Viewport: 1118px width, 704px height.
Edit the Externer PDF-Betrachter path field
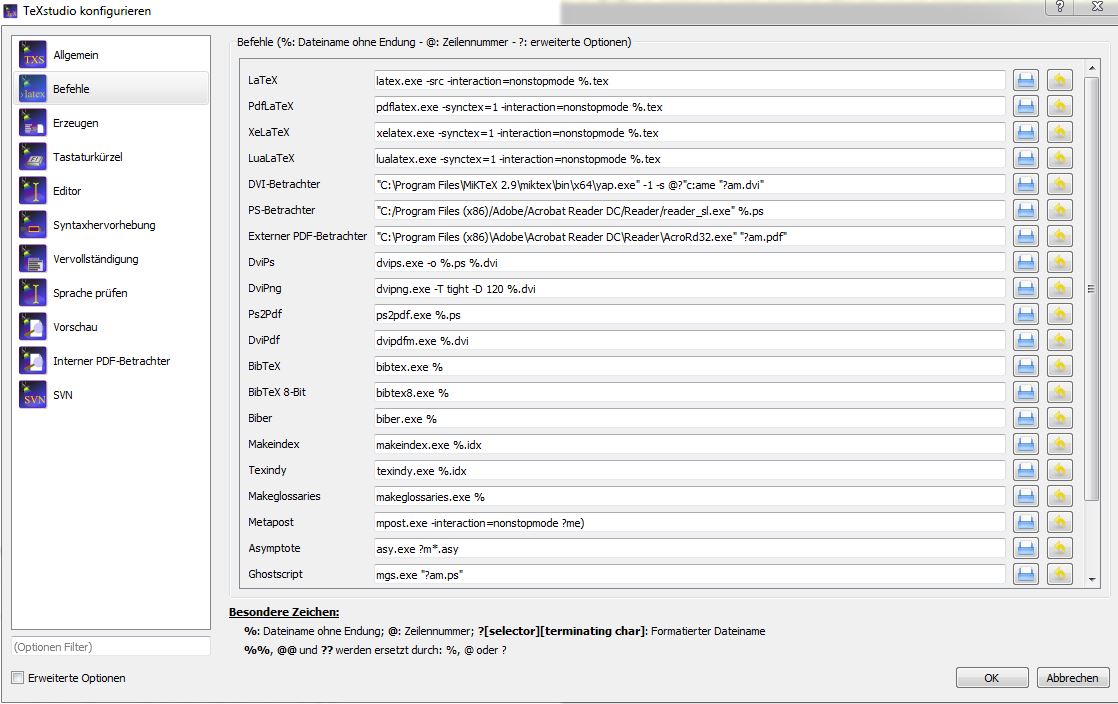(689, 236)
